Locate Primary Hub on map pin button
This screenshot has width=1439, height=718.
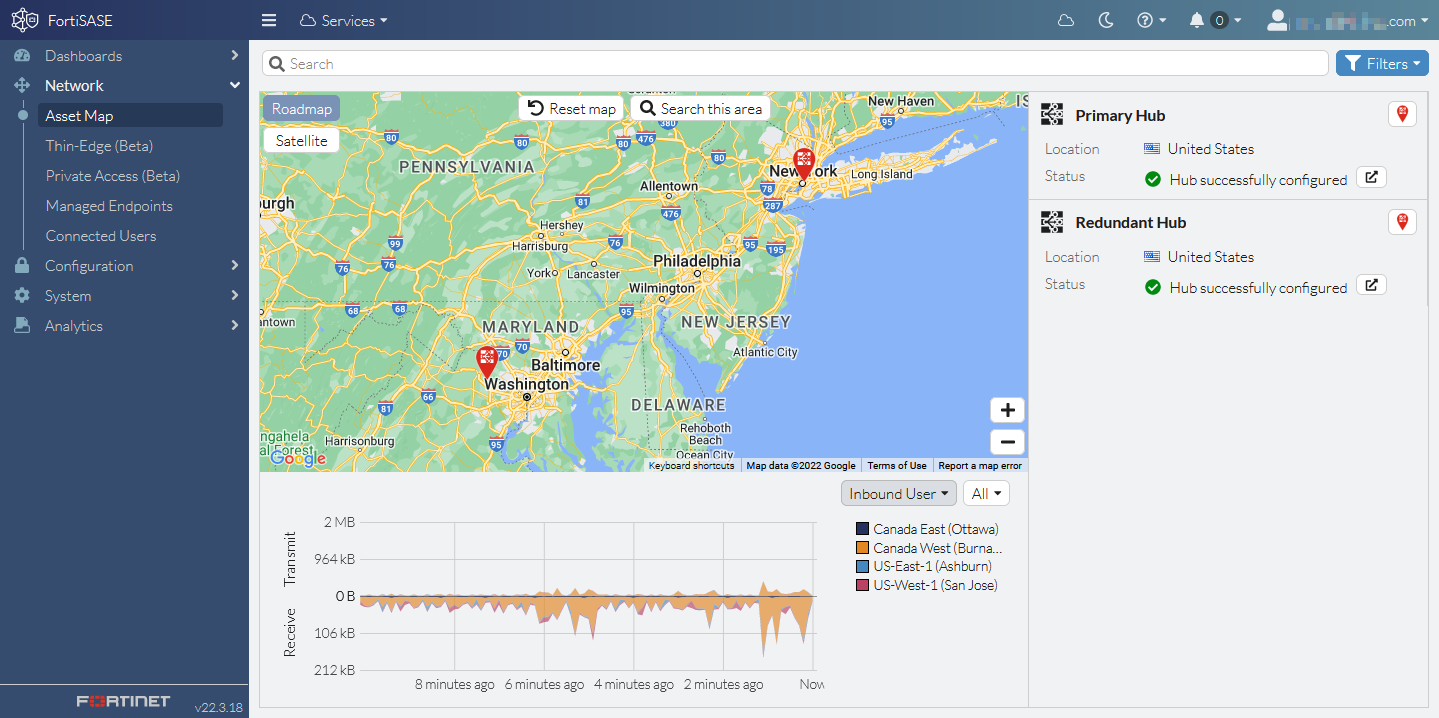(1402, 114)
